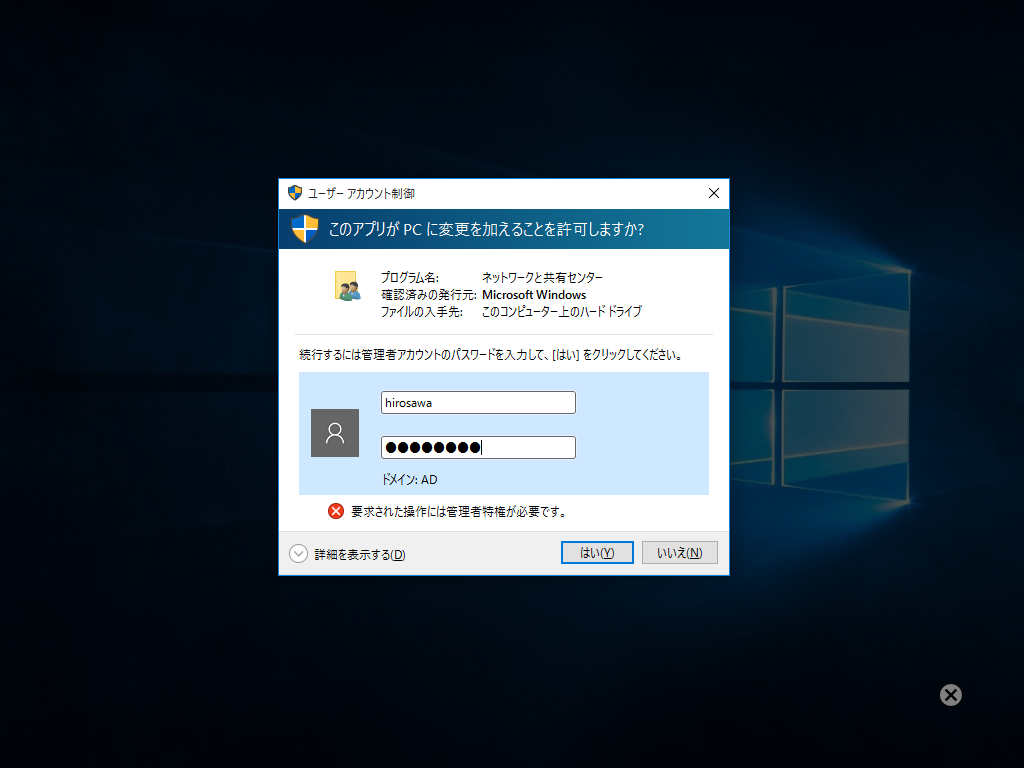Click the small shield icon in title bar

pyautogui.click(x=295, y=193)
